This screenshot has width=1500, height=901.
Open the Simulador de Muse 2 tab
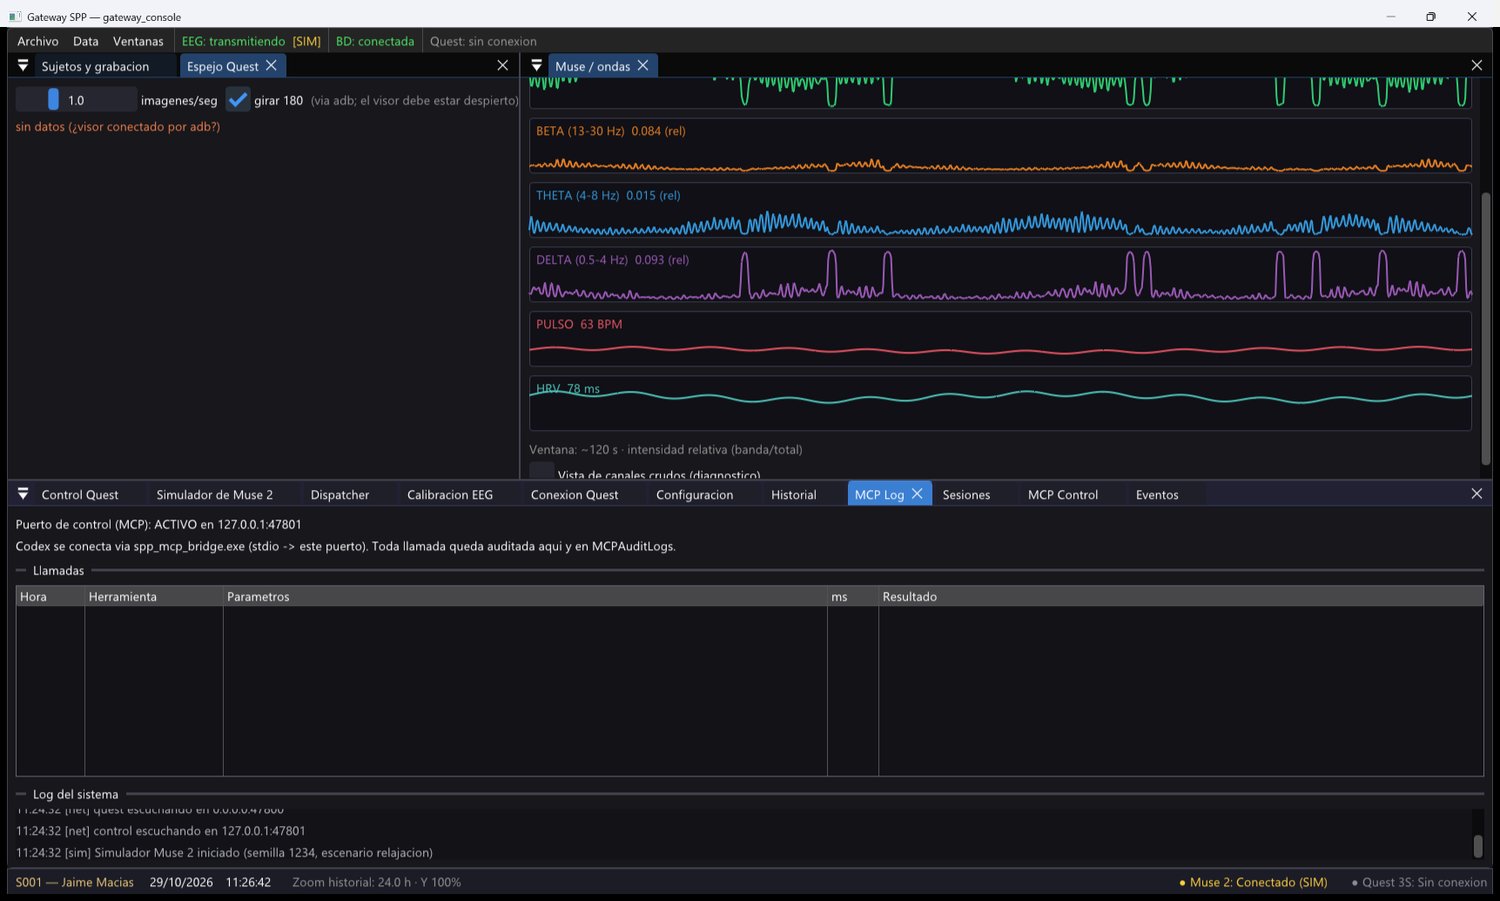coord(214,495)
